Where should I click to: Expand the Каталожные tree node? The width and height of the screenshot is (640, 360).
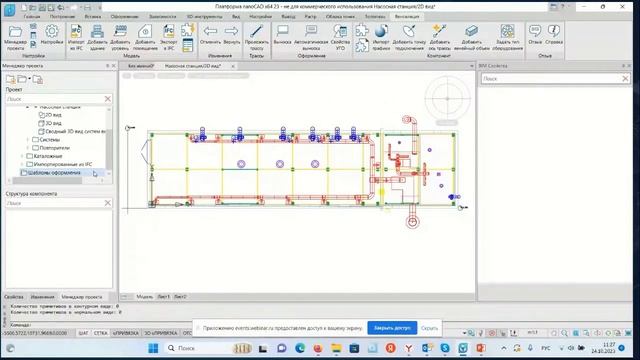(22, 156)
